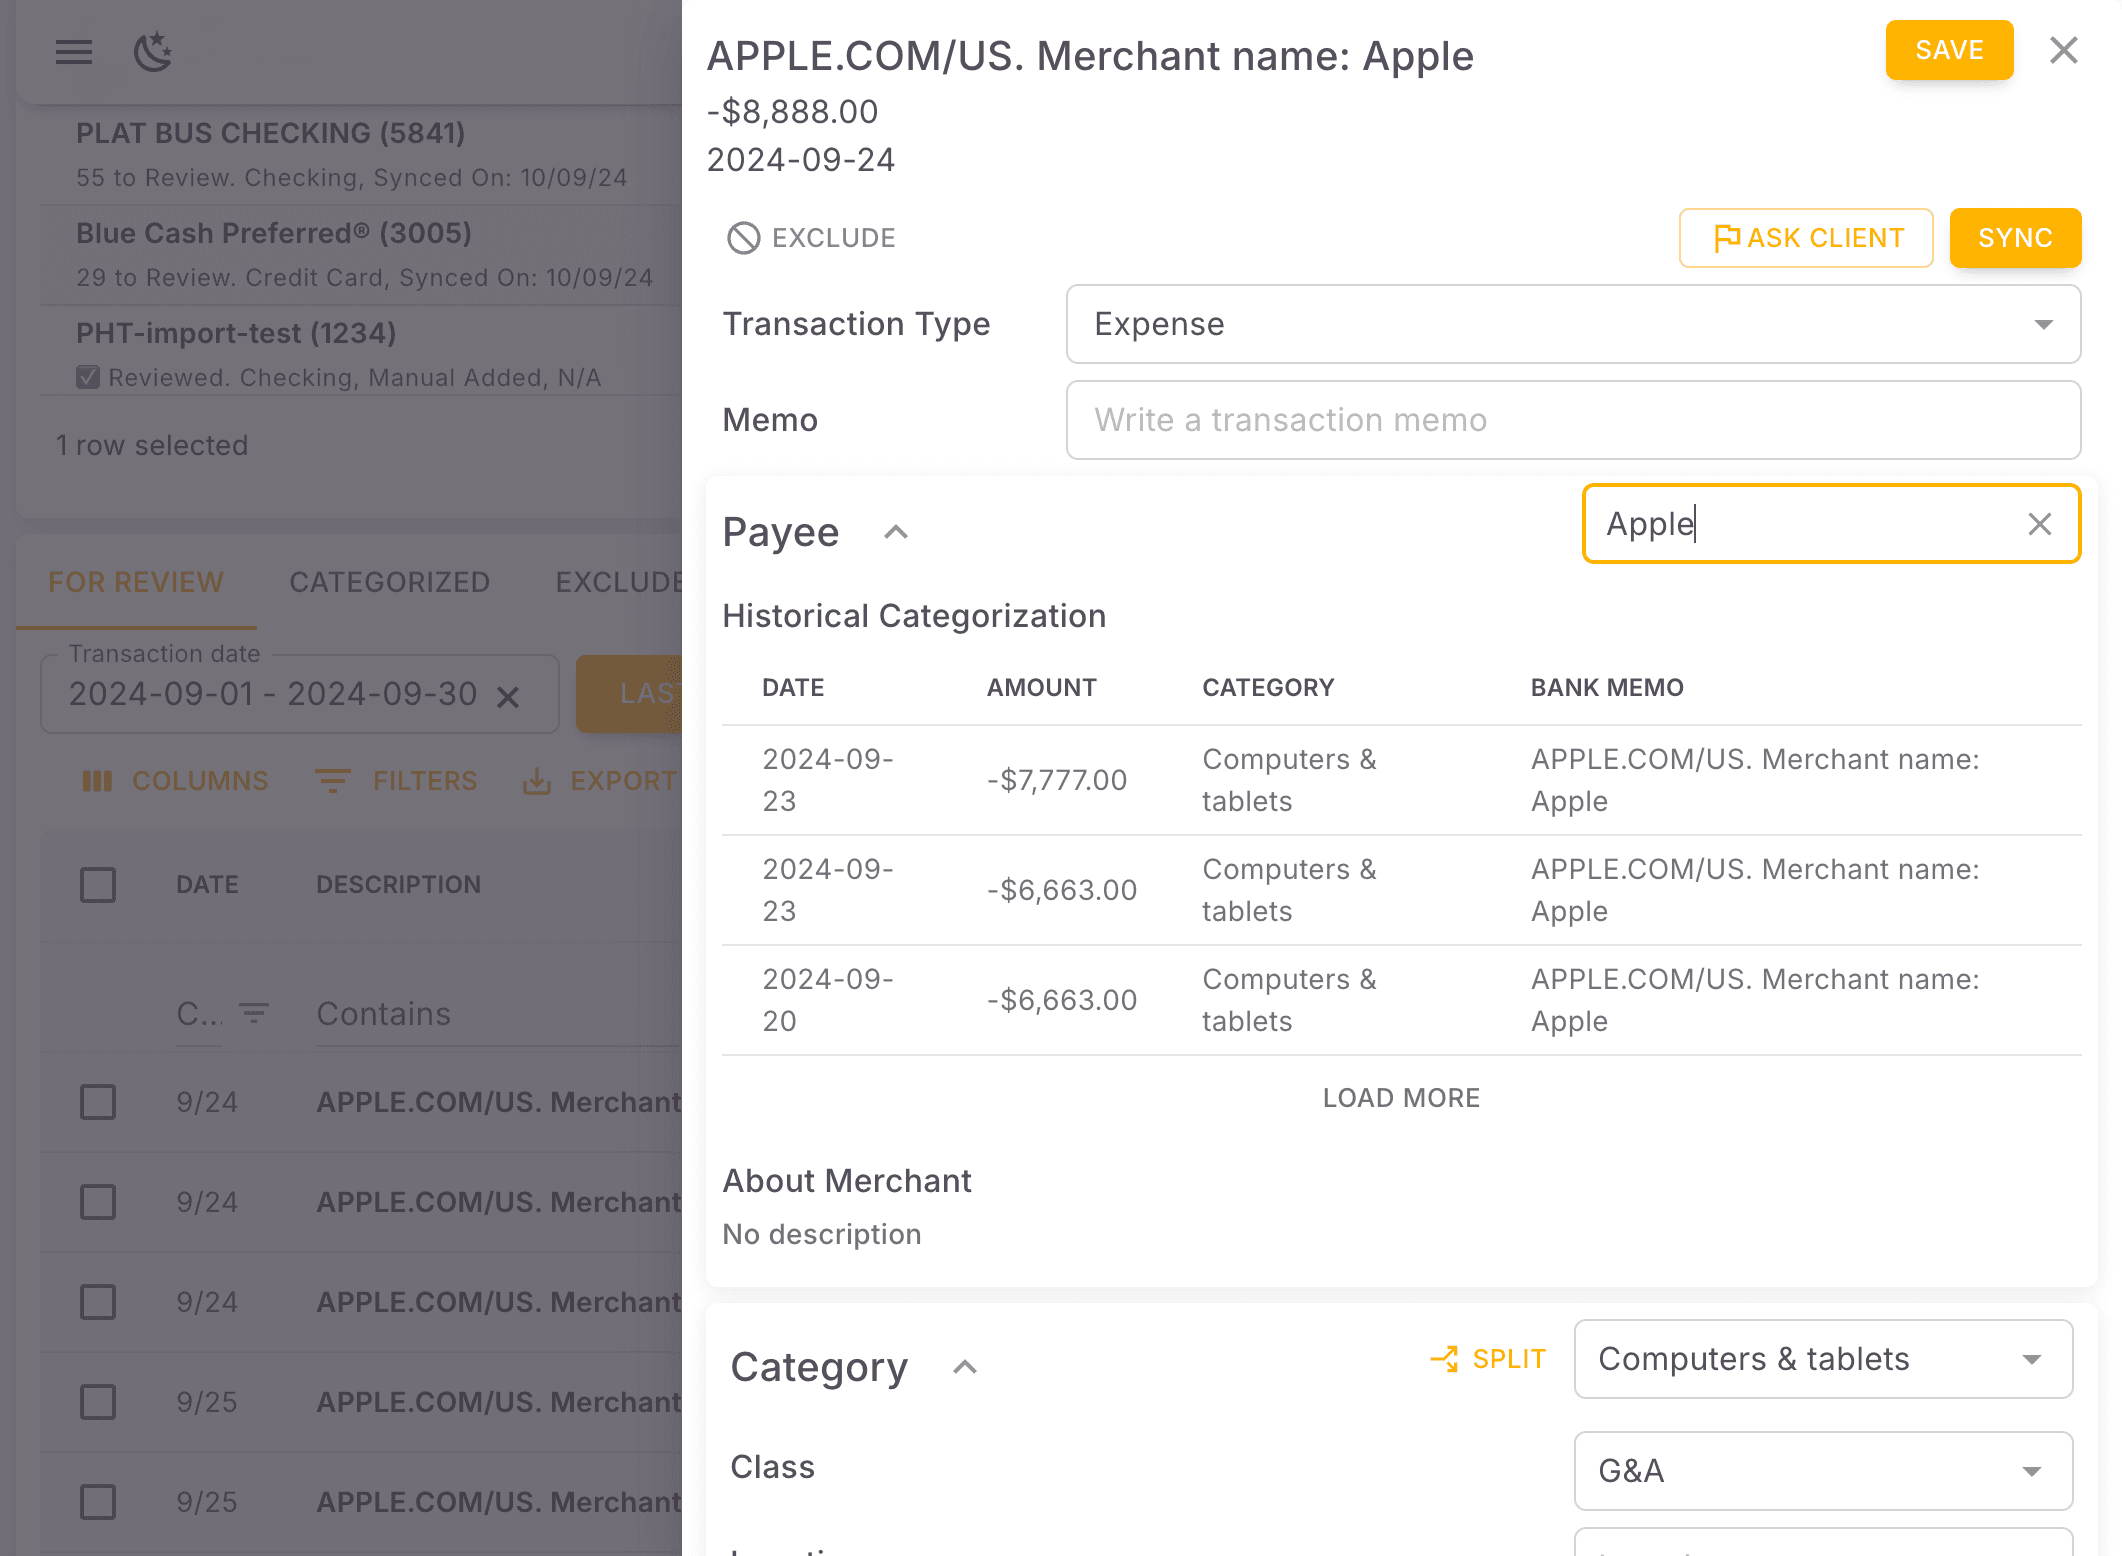The image size is (2122, 1556).
Task: Split the transaction category
Action: click(x=1487, y=1358)
